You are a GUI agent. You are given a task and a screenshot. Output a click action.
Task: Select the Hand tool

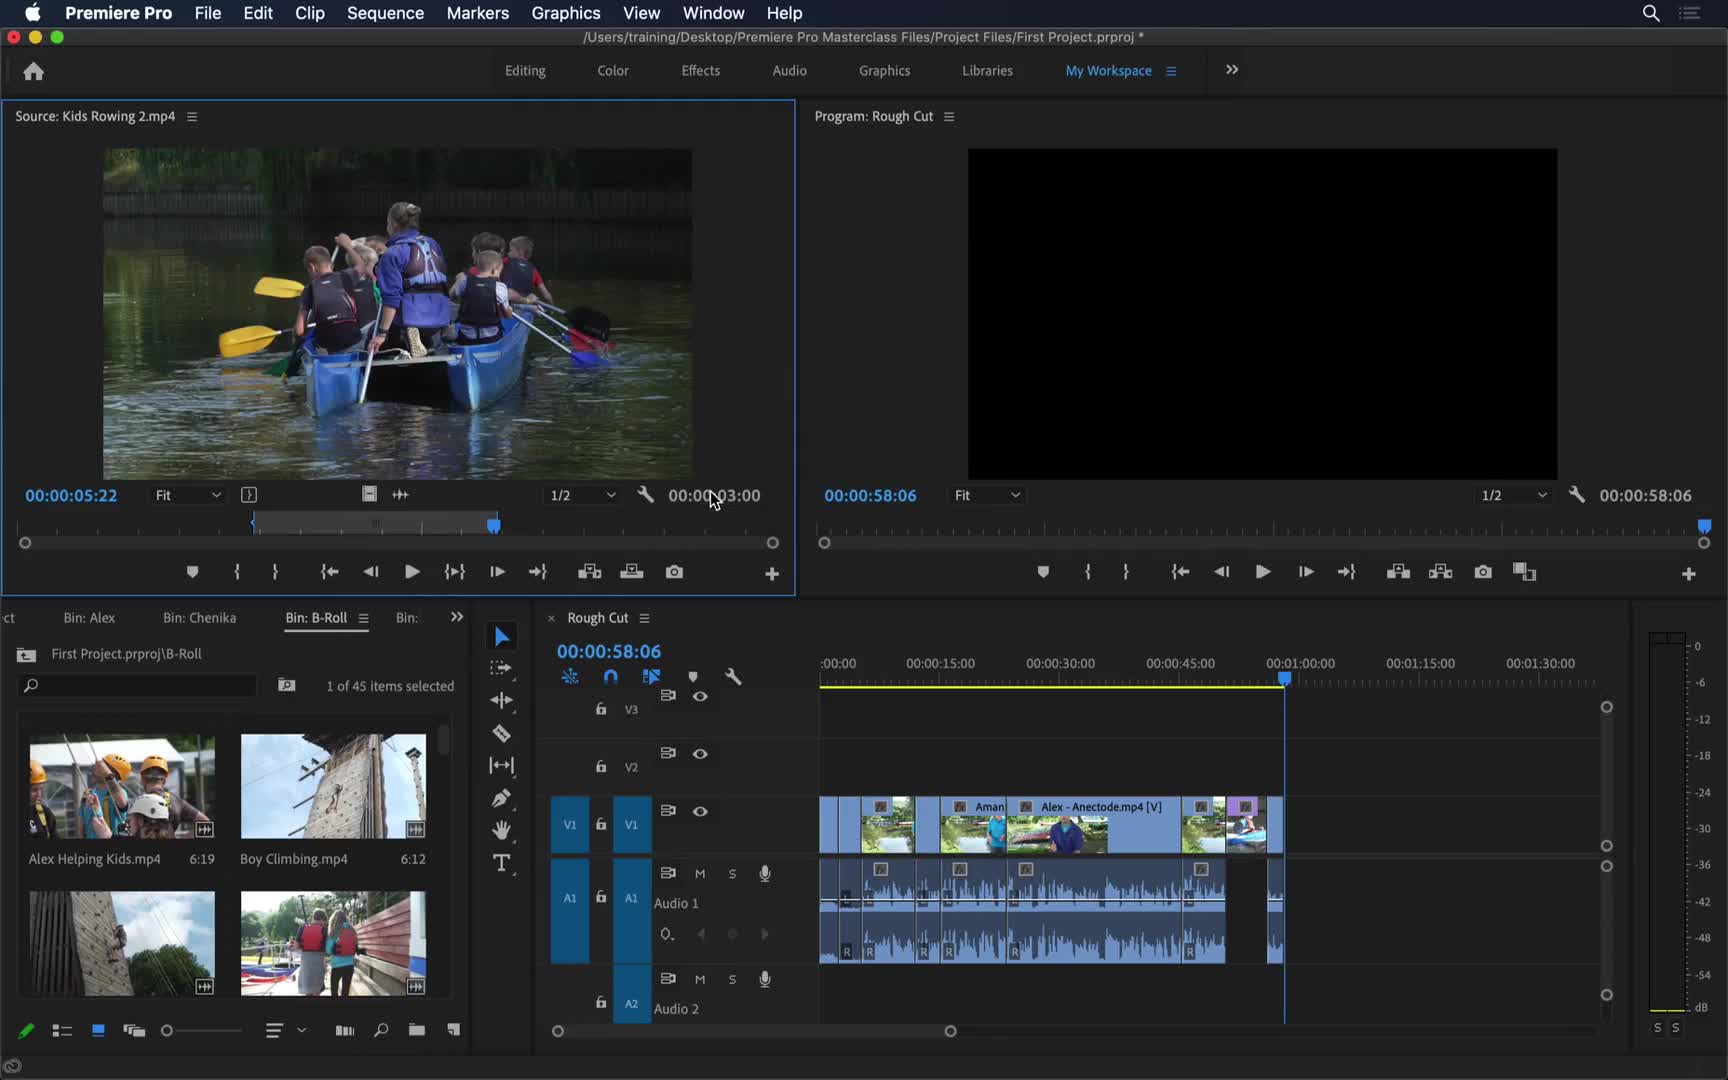[x=502, y=830]
